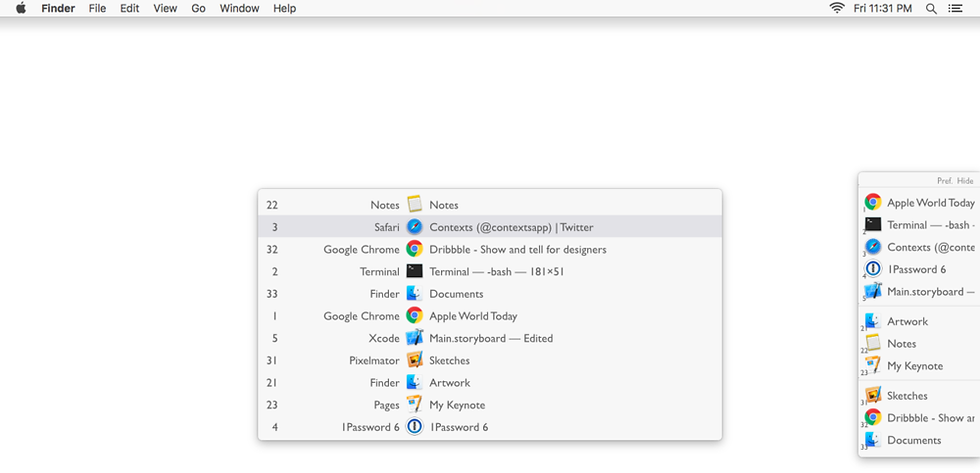This screenshot has width=980, height=473.
Task: Click number 22 in Notes row
Action: [x=272, y=205]
